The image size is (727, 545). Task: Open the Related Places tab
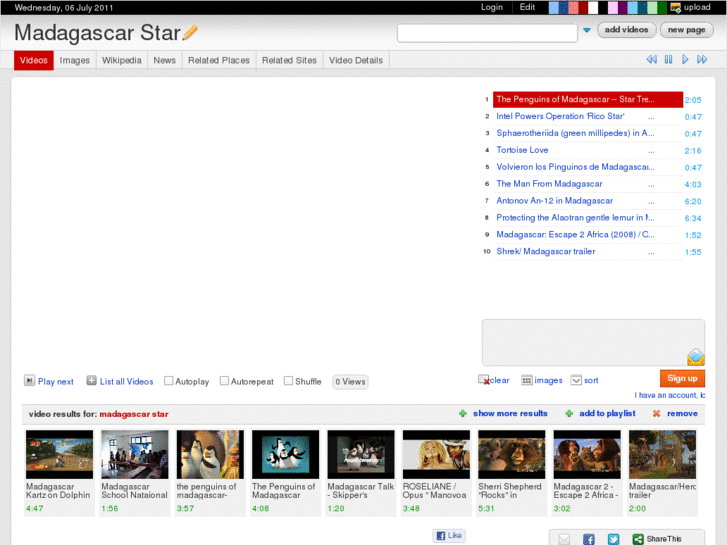(x=218, y=60)
